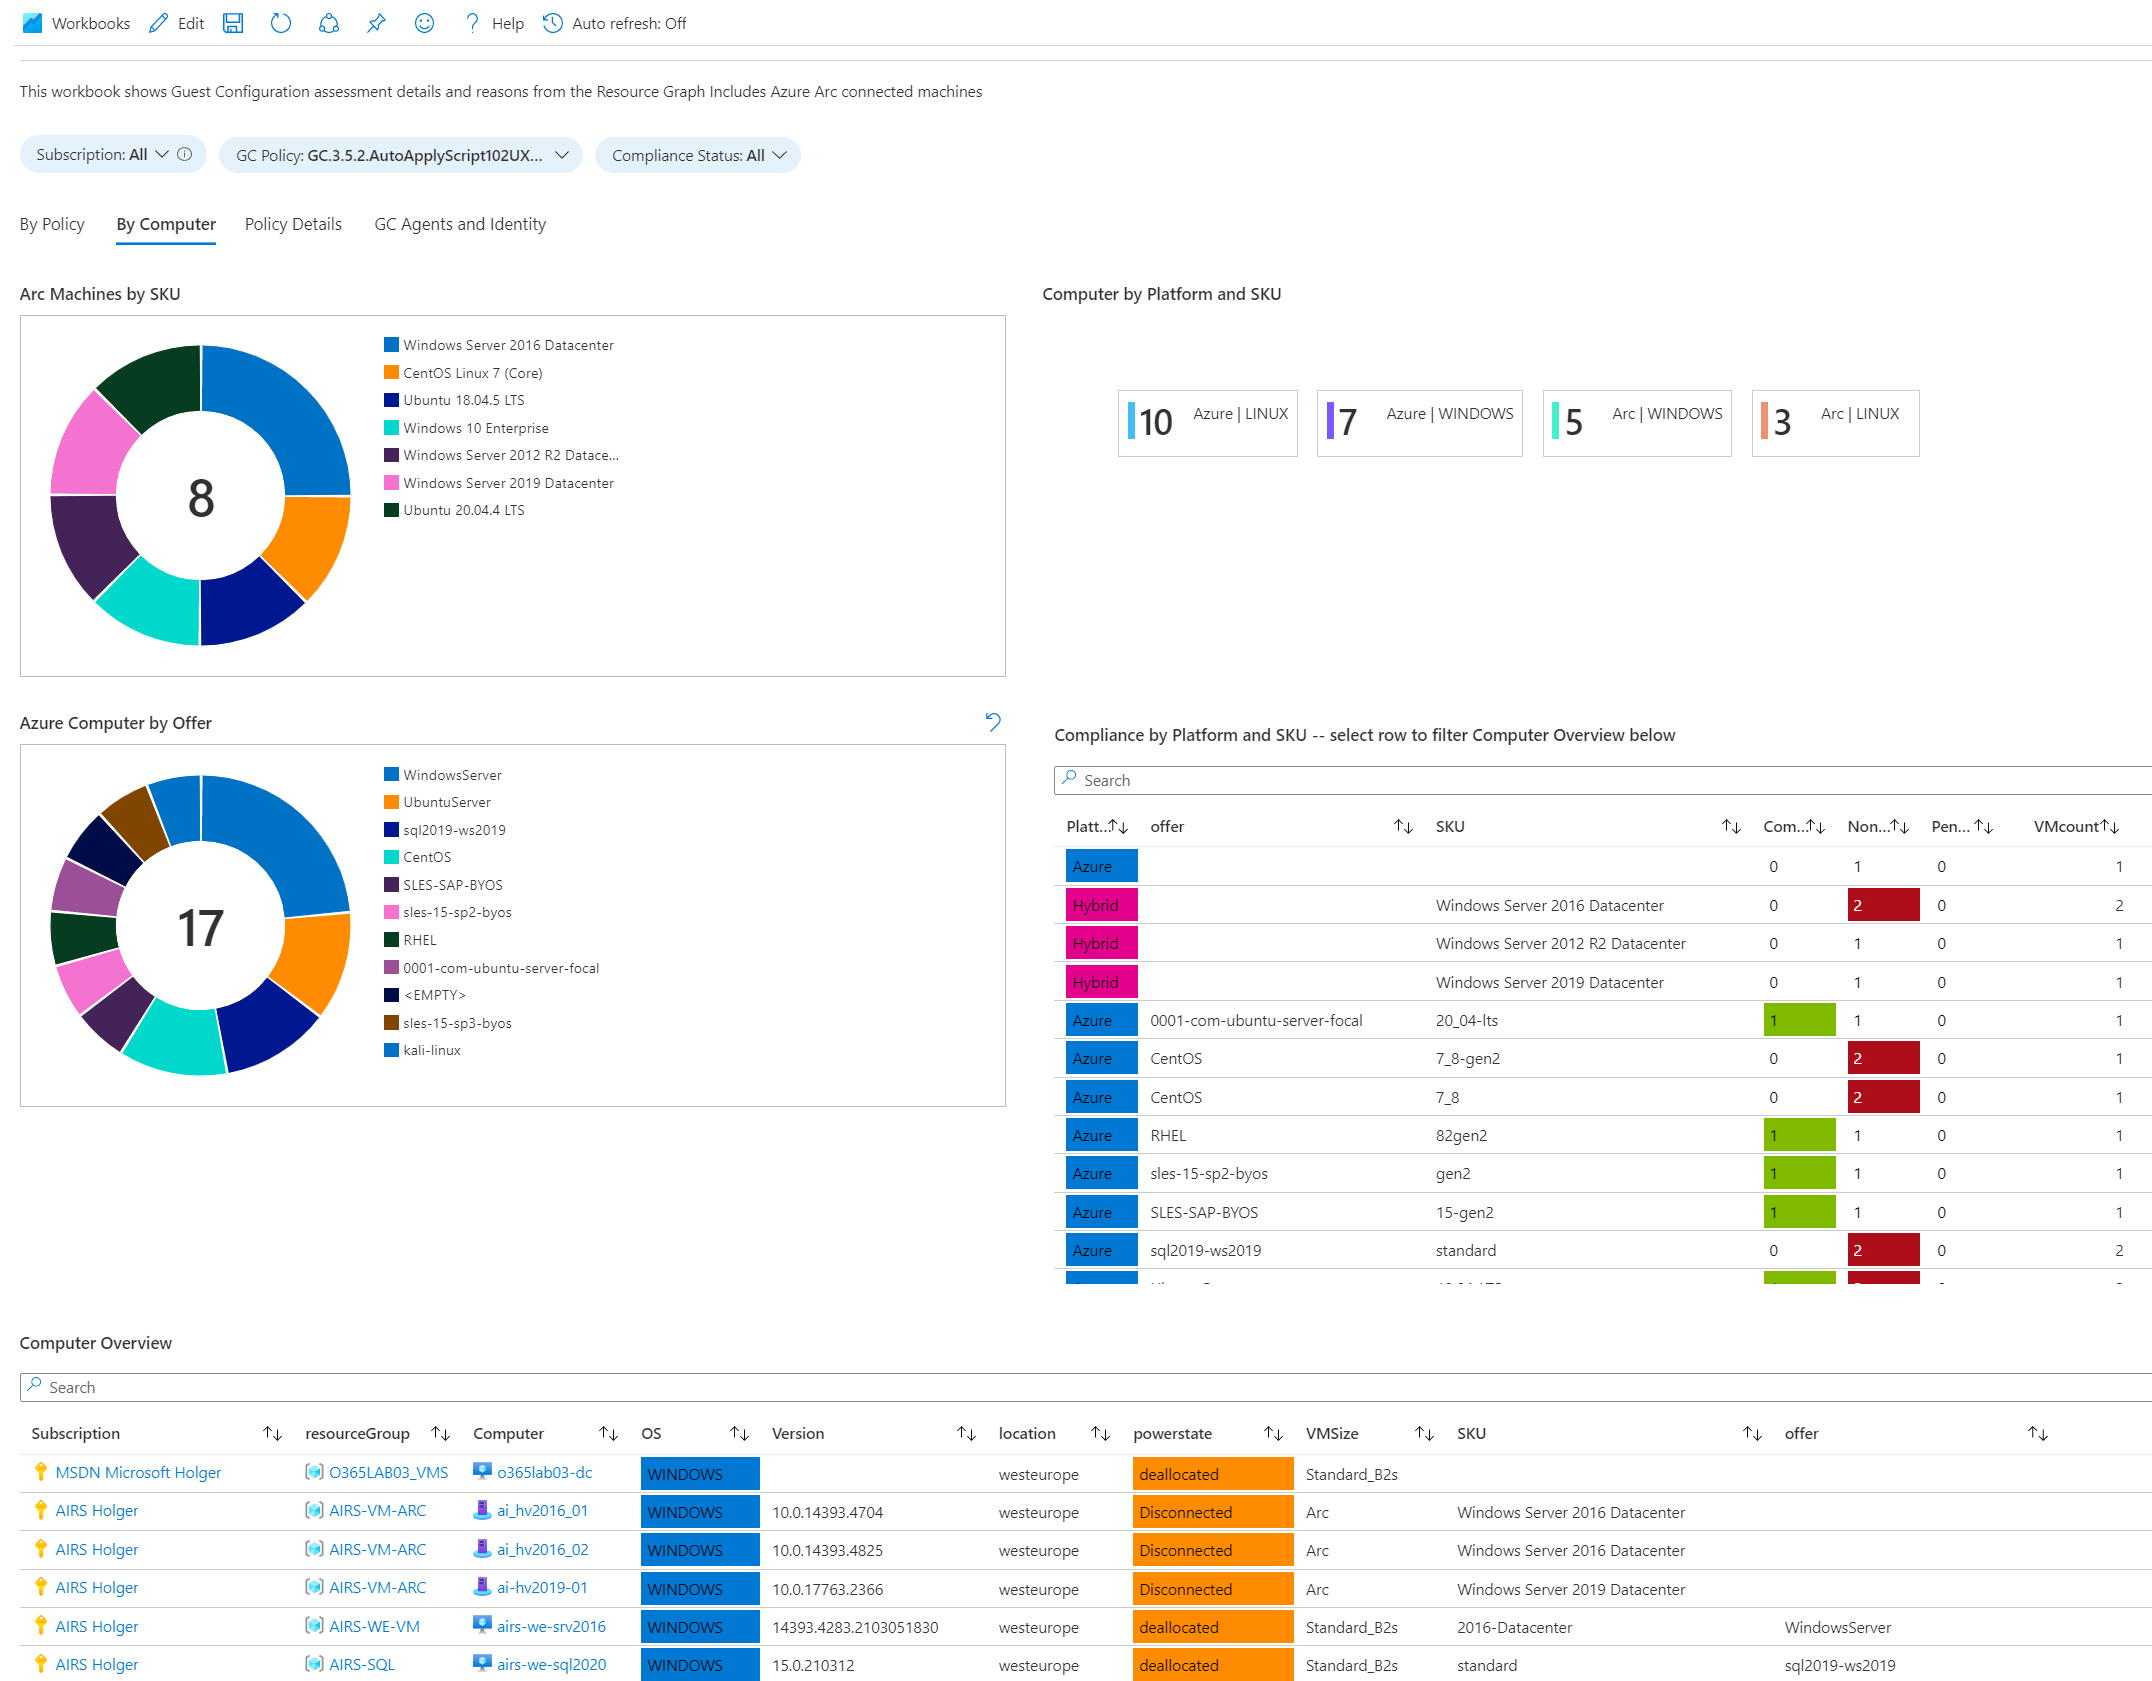Select the Windows Server 2012 R2 Datacenter row
2152x1681 pixels.
click(1602, 943)
